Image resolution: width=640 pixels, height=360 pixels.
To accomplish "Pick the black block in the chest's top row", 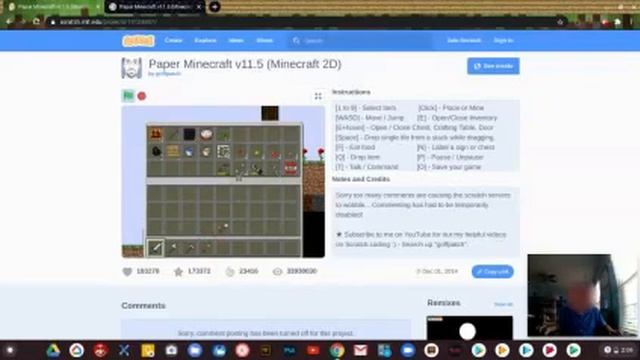I will tap(189, 134).
